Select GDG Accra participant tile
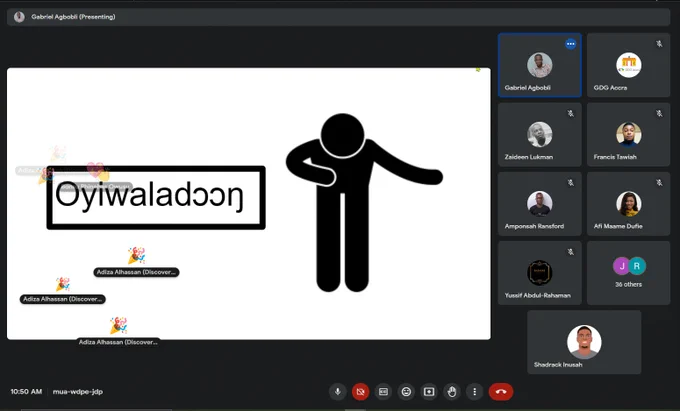 click(628, 65)
